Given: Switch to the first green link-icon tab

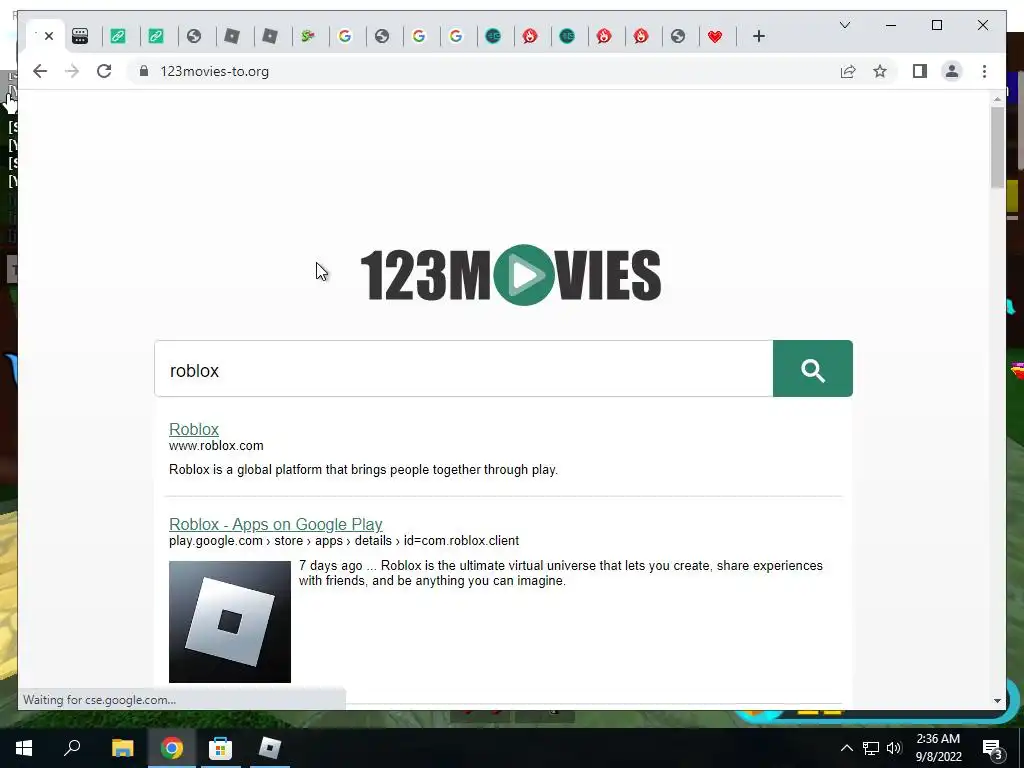Looking at the screenshot, I should point(118,36).
